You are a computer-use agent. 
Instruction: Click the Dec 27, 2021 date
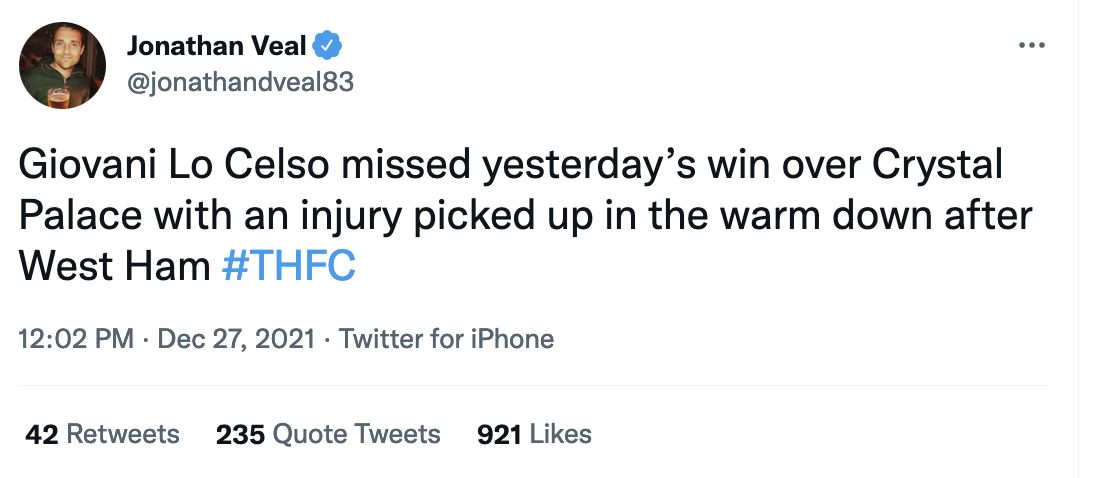point(236,339)
